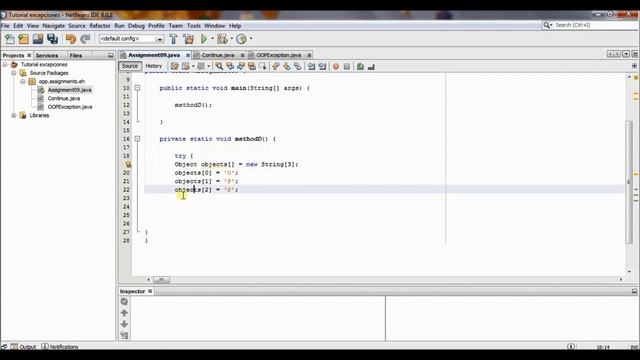Image resolution: width=640 pixels, height=360 pixels.
Task: Click the editor horizontal scrollbar thumb
Action: 161,280
